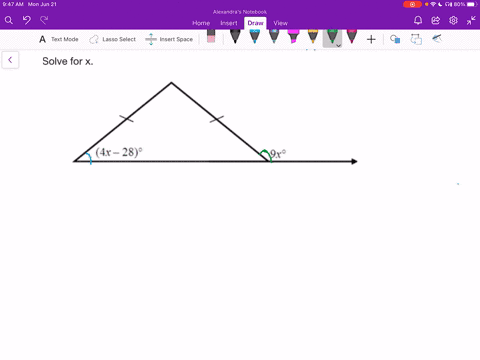This screenshot has width=480, height=360.
Task: Select the galaxy-patterned pen
Action: click(274, 36)
